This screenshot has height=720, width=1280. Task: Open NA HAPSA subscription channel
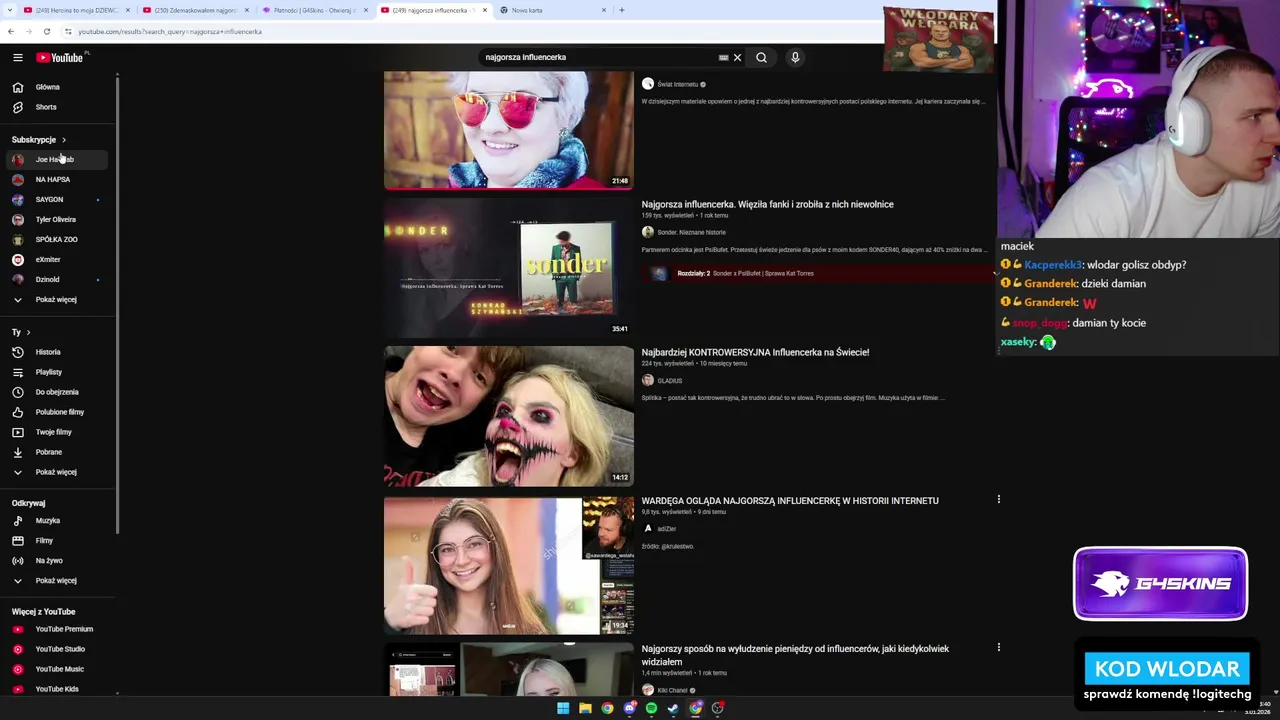tap(56, 179)
